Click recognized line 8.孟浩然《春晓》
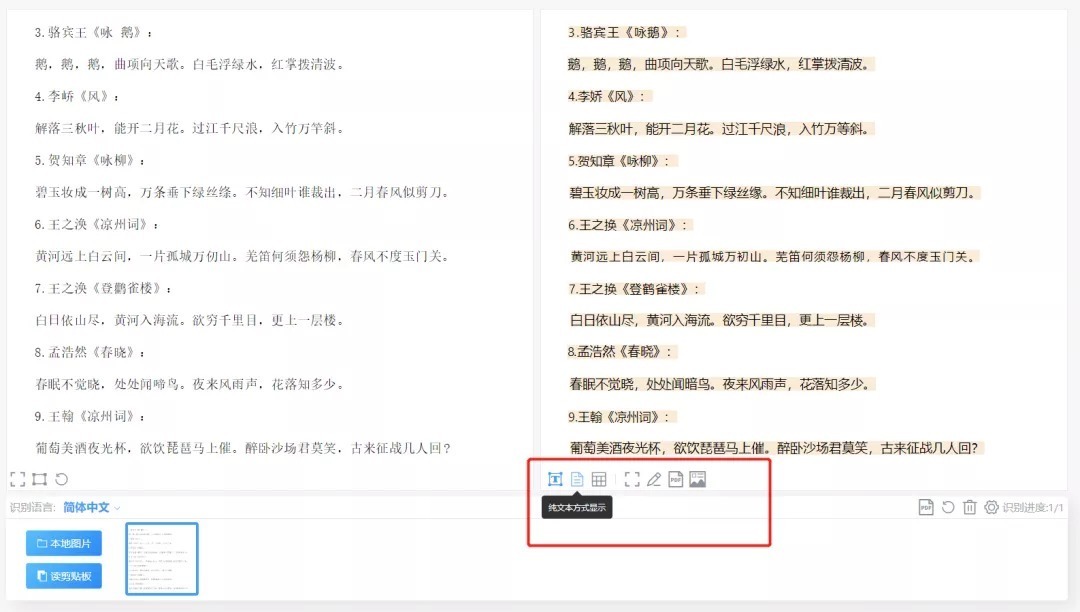 [x=622, y=352]
